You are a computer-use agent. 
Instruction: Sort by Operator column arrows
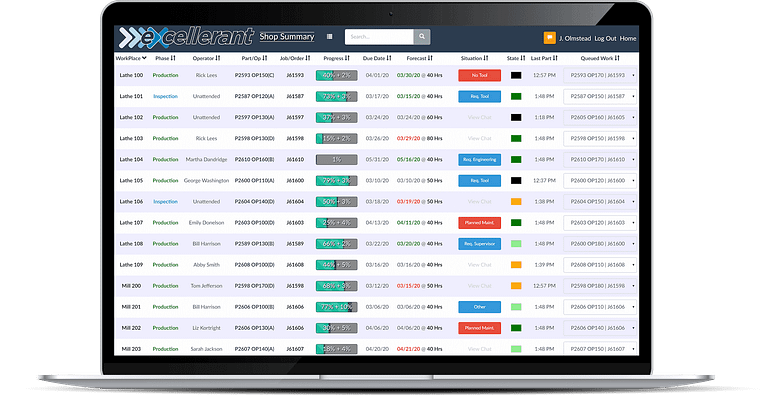[218, 58]
